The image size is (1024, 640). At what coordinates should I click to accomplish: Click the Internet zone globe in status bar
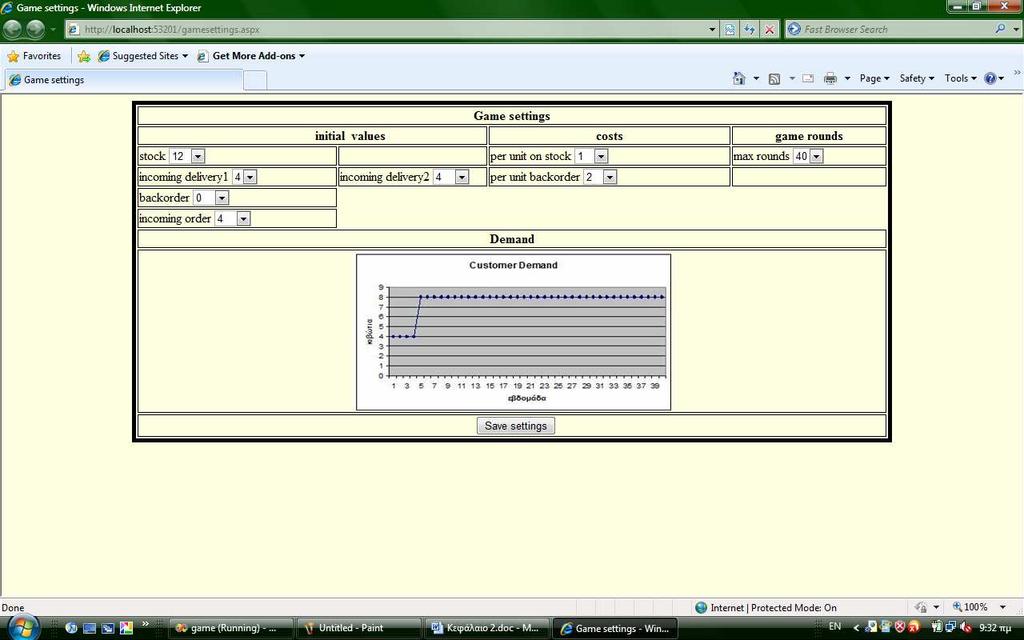pos(701,607)
